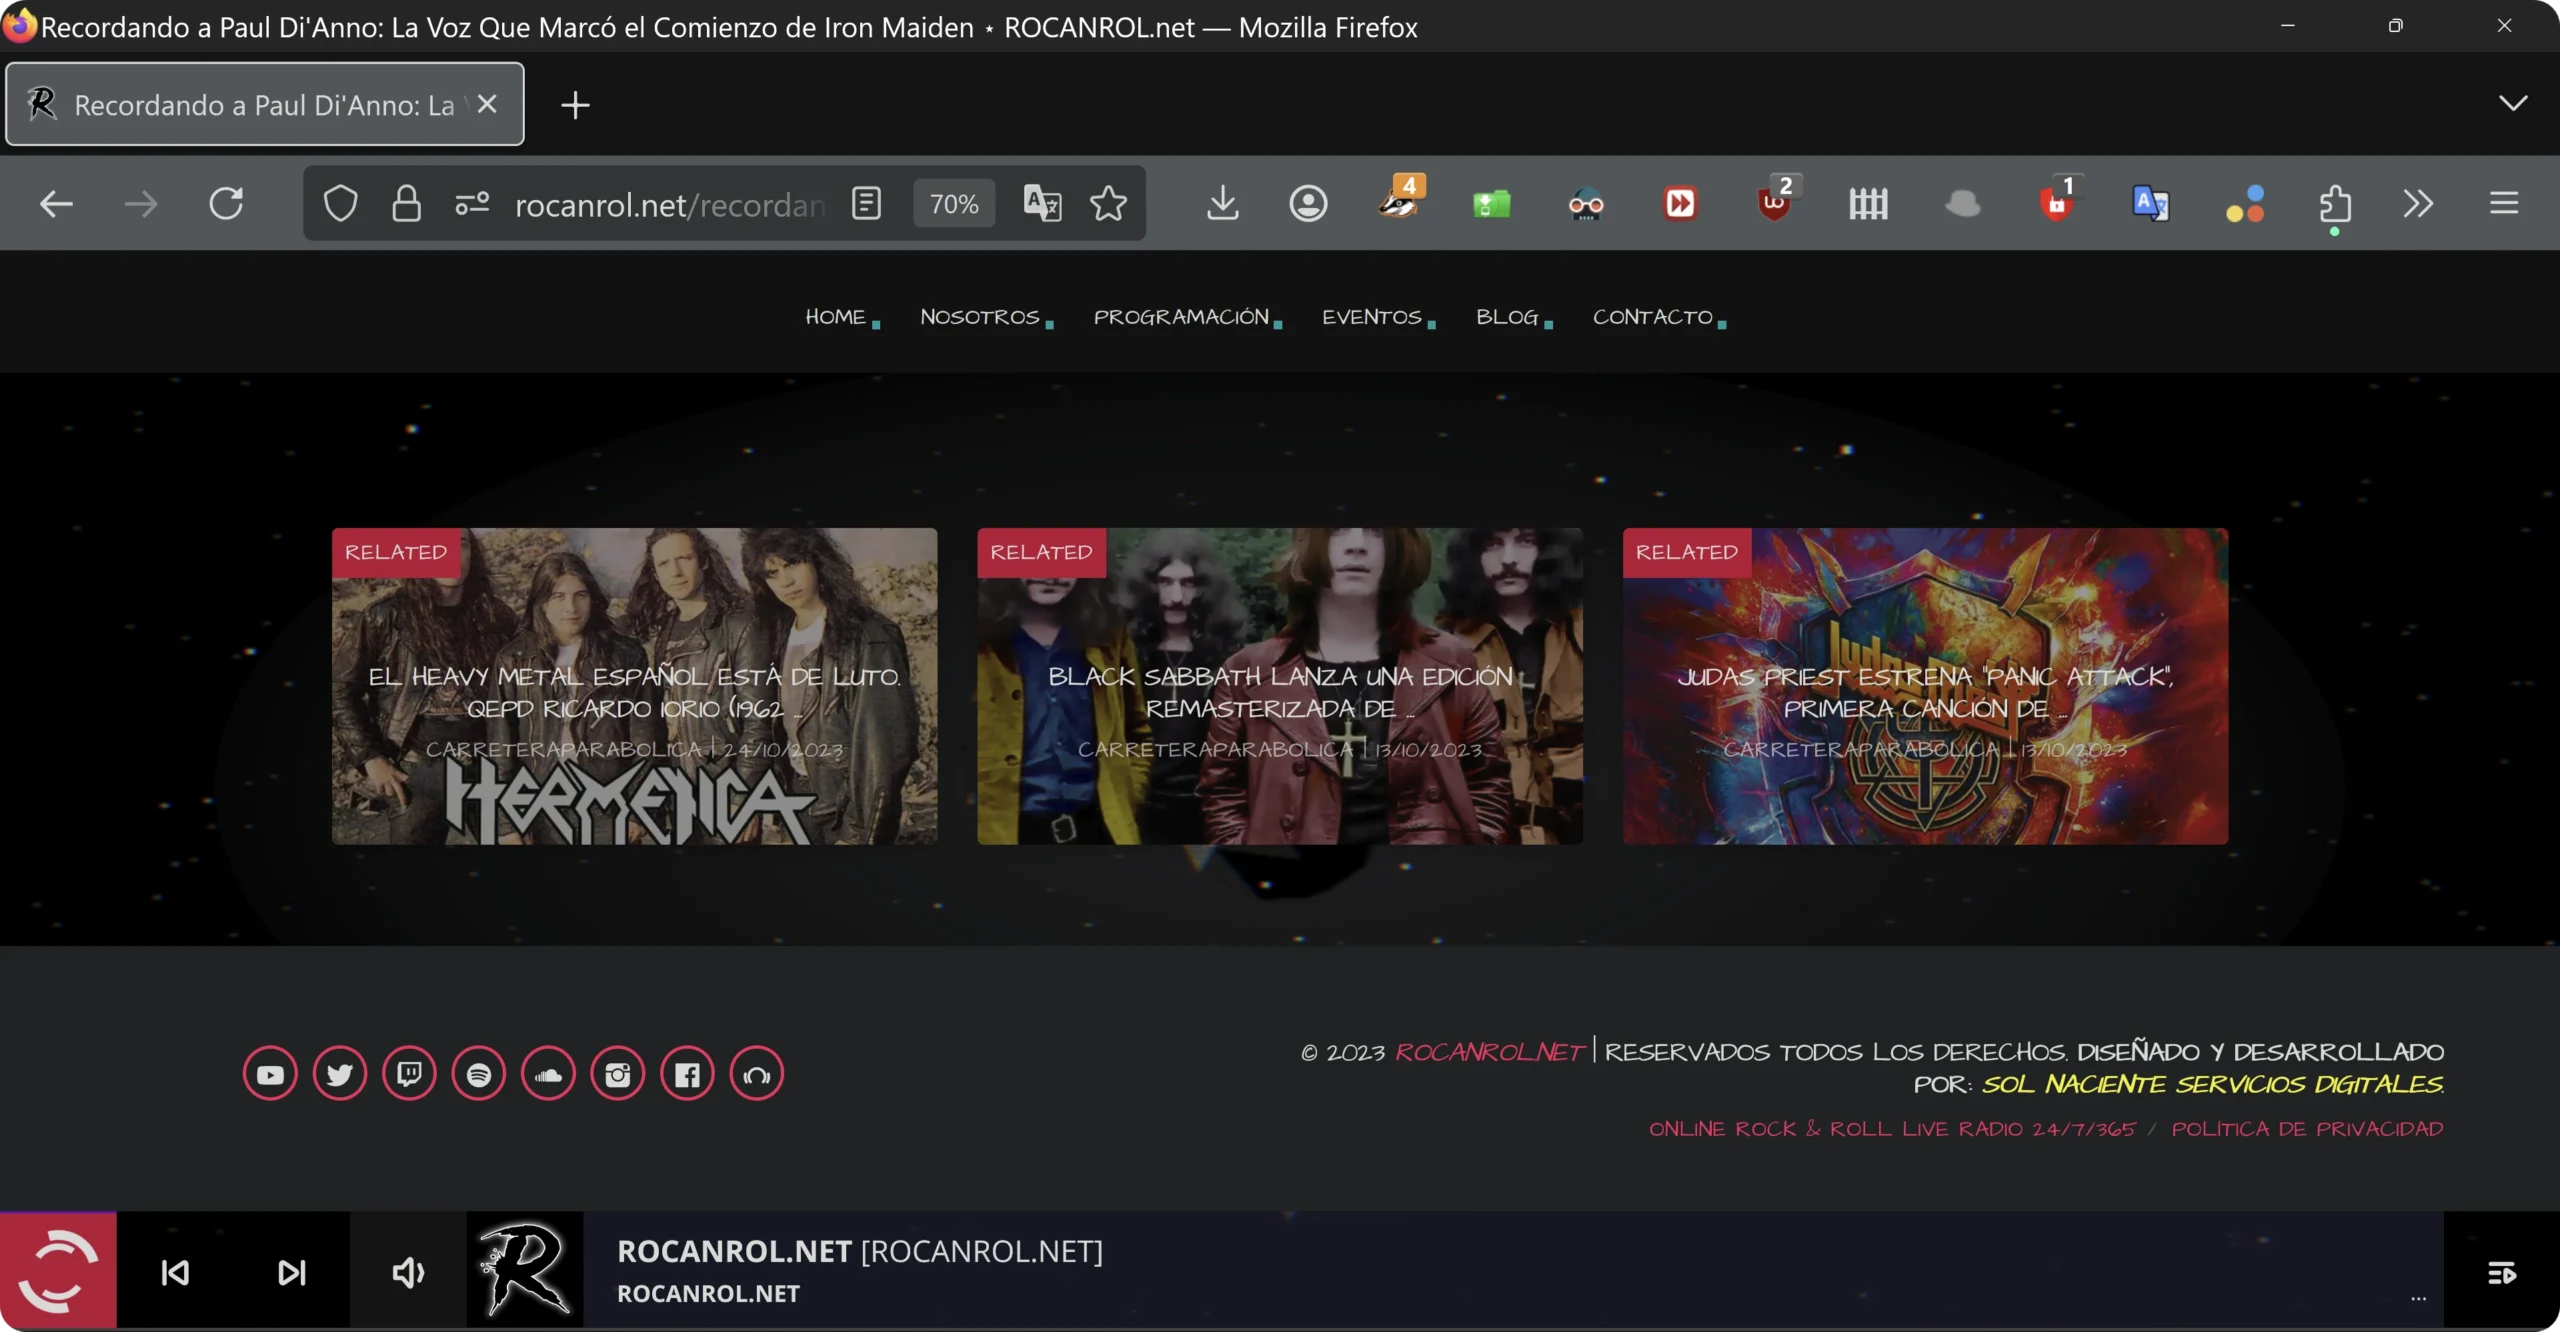Click the uBlock Origin extension icon
This screenshot has width=2560, height=1332.
[1774, 204]
